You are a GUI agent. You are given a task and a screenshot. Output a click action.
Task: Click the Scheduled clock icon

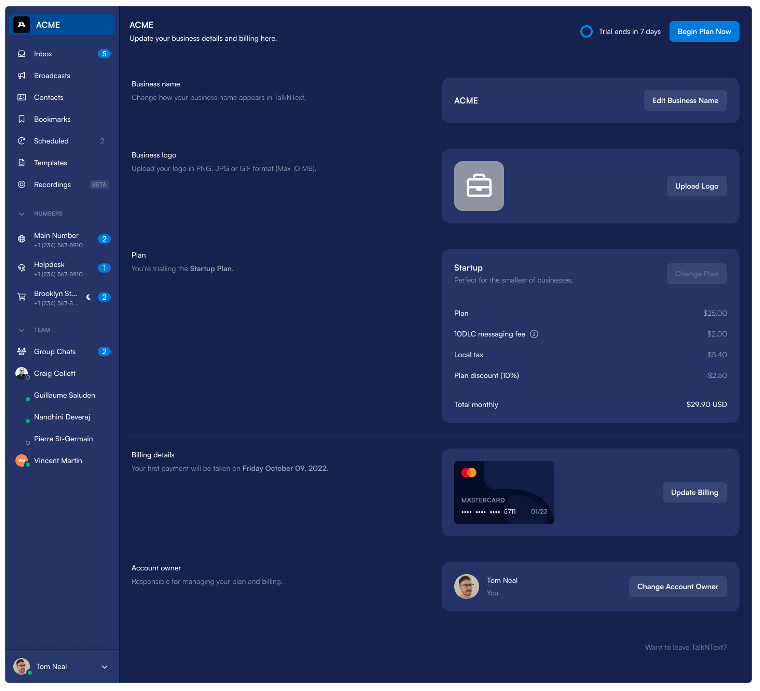[21, 141]
